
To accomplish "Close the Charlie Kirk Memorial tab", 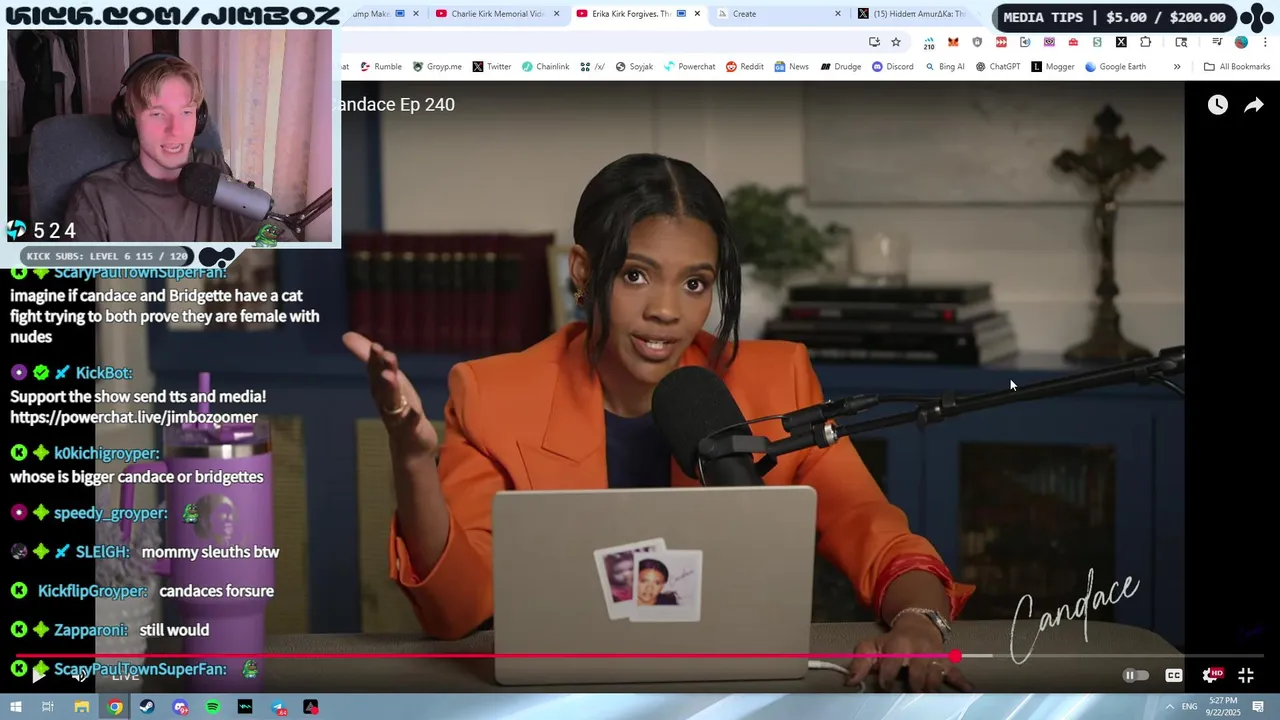I will (556, 14).
